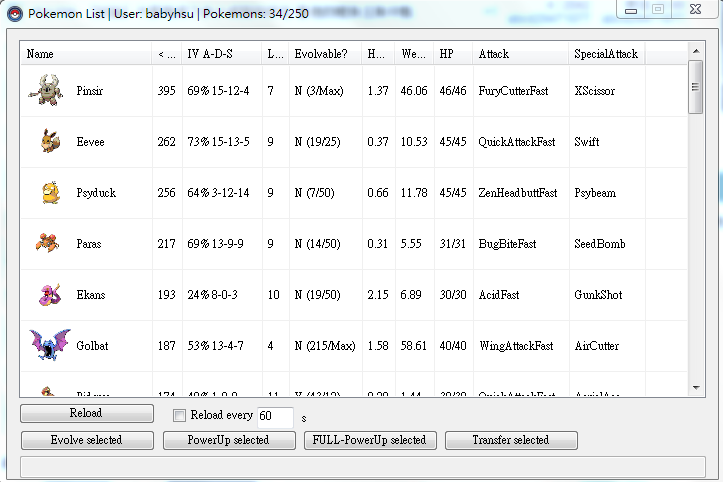Click WingAttackFast attack cell
The width and height of the screenshot is (723, 482).
pyautogui.click(x=516, y=346)
